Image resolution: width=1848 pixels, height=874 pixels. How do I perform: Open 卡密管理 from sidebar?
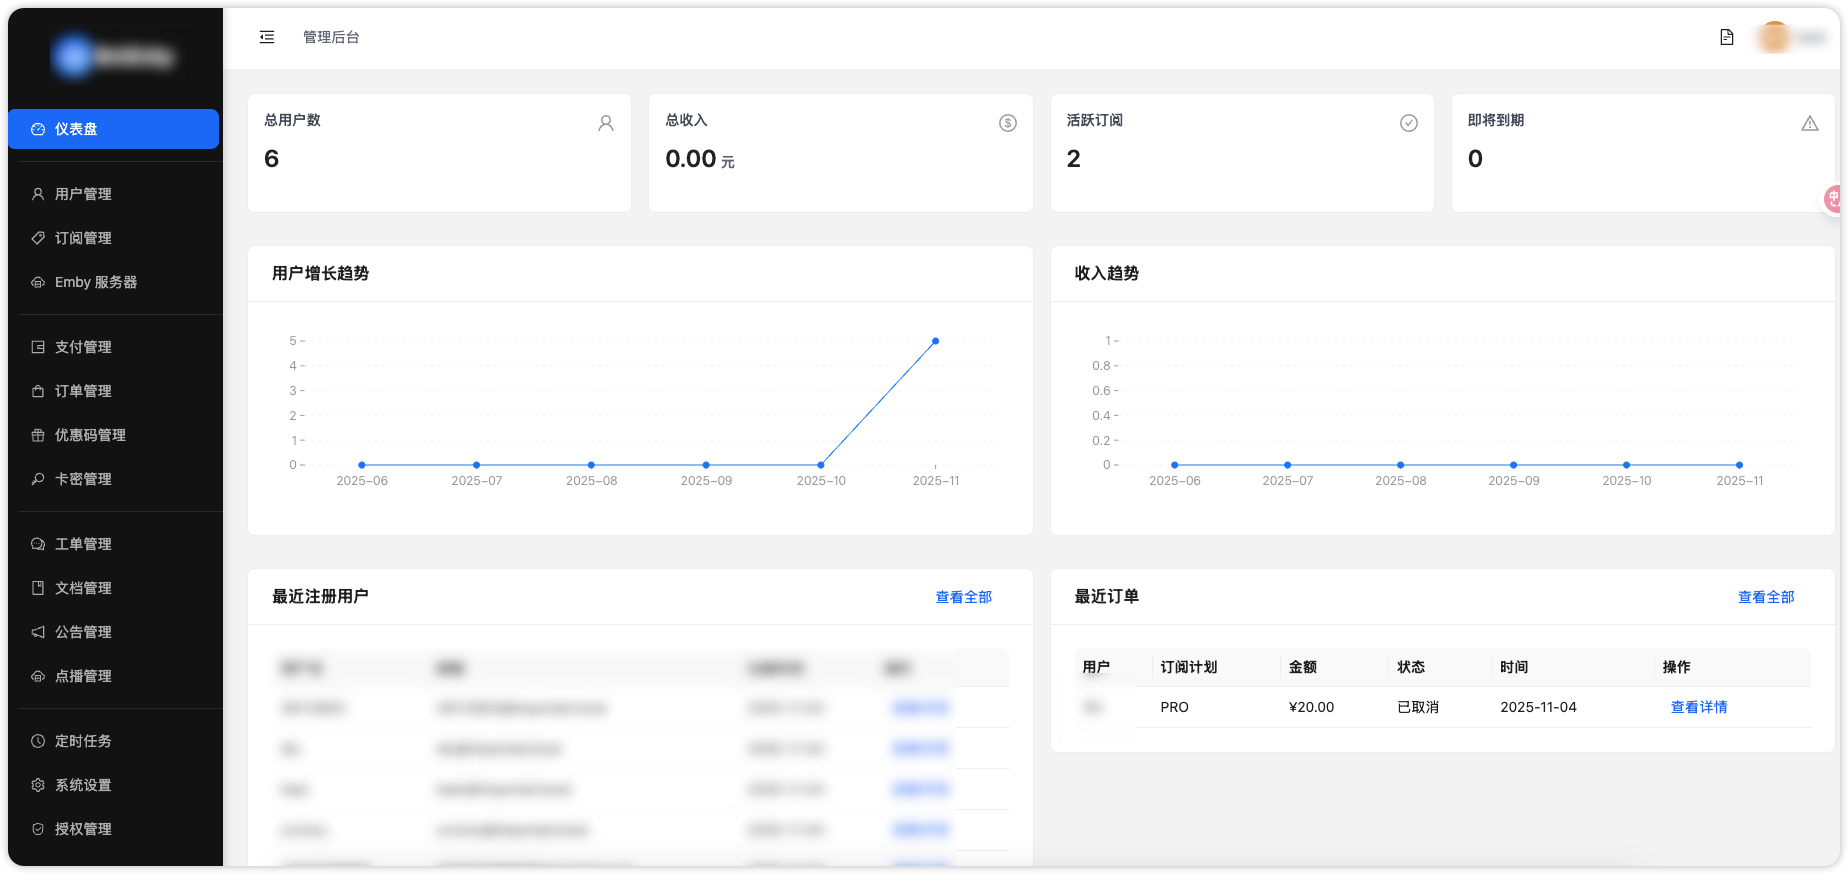pyautogui.click(x=83, y=479)
